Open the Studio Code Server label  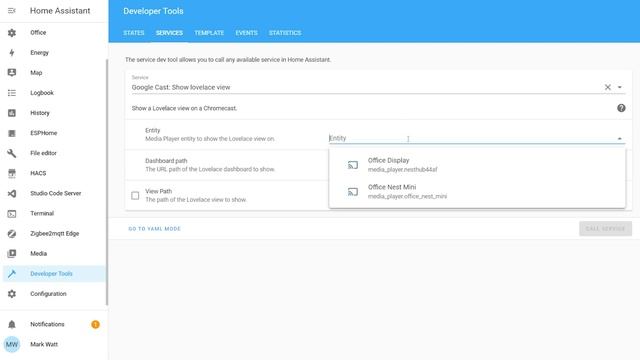(x=56, y=193)
